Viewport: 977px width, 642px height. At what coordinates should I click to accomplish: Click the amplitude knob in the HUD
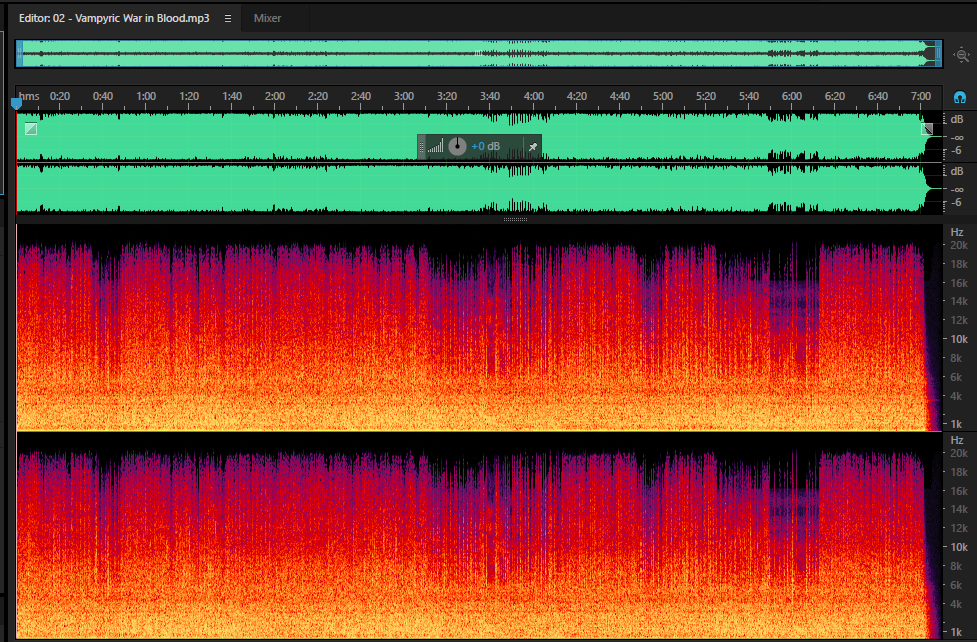457,146
